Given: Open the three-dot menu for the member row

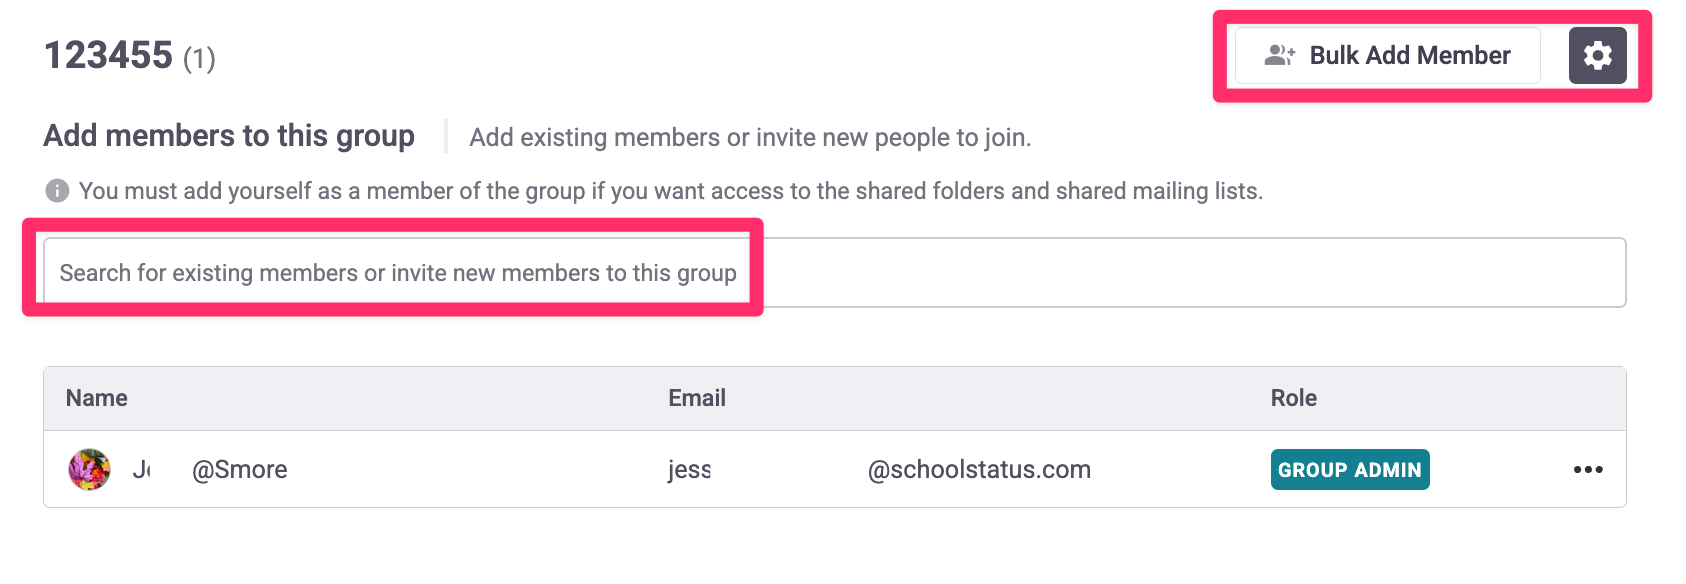Looking at the screenshot, I should tap(1588, 469).
